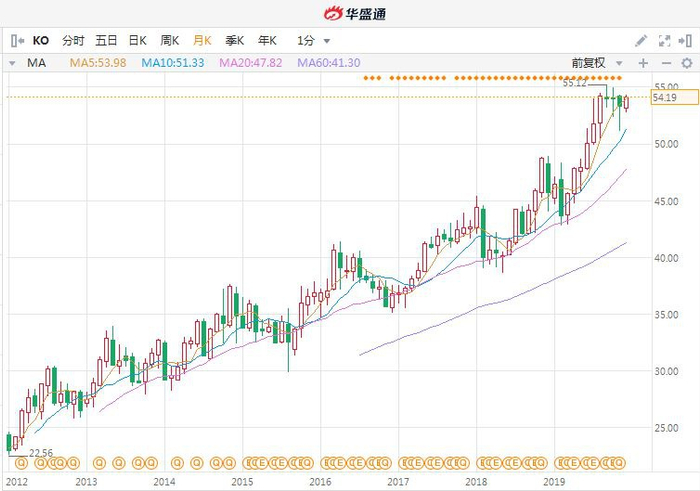Expand the MA indicator triangle
This screenshot has width=700, height=491.
[12, 63]
